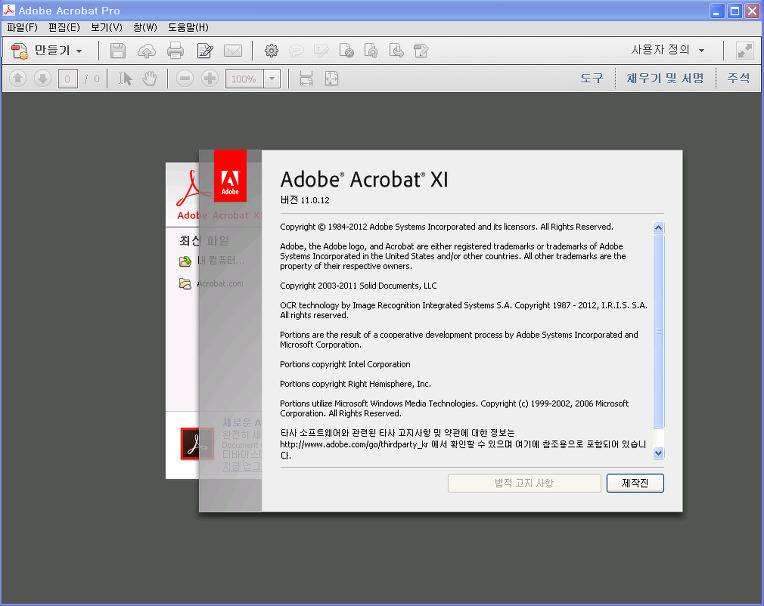Click the highlight text icon
The width and height of the screenshot is (764, 606).
(x=321, y=51)
